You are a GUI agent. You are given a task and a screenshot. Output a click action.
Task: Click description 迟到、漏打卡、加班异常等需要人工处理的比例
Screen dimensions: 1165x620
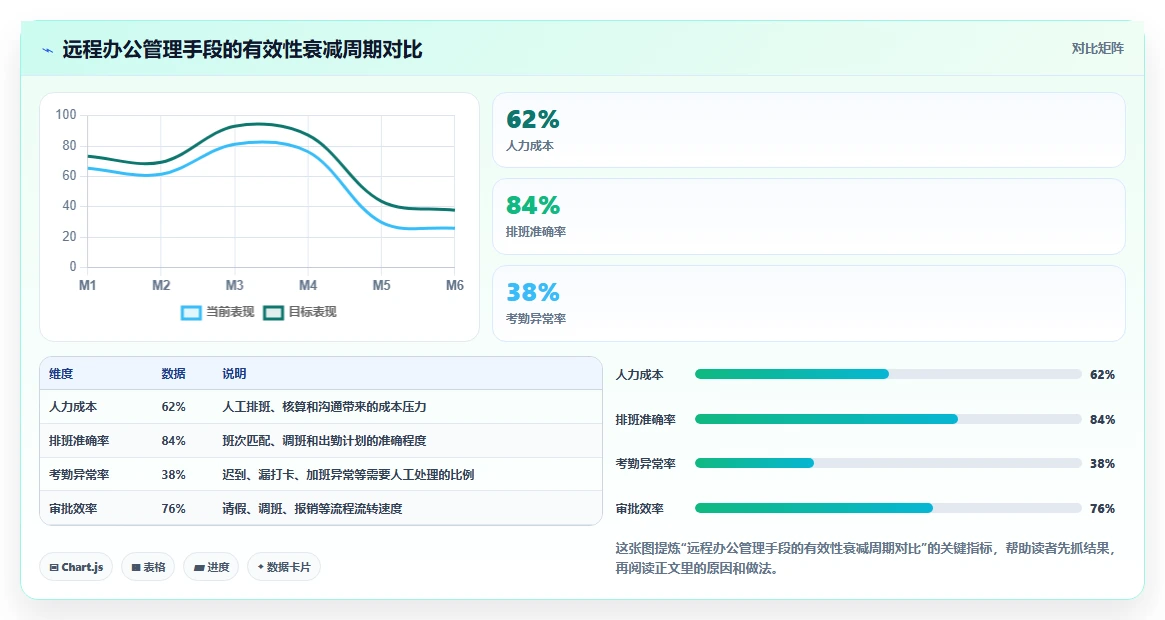click(348, 475)
